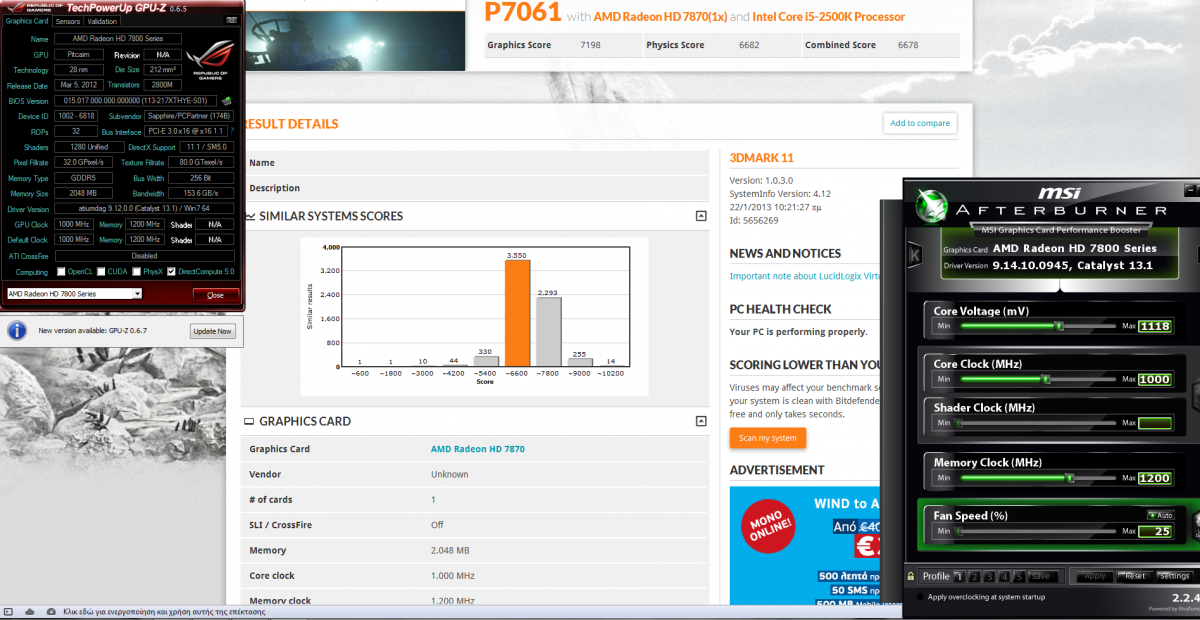Image resolution: width=1200 pixels, height=620 pixels.
Task: Click the shield icon in the bottom status bar
Action: pos(49,611)
